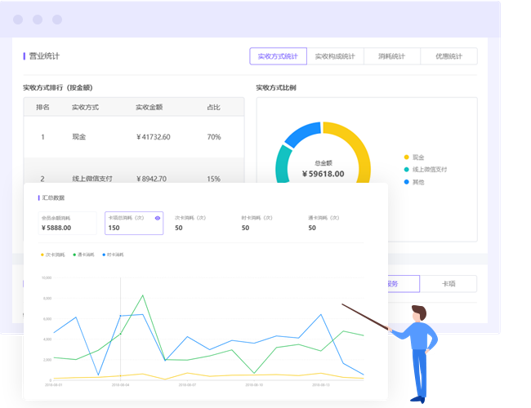Click the 排名 column header
This screenshot has height=408, width=531.
coord(43,107)
